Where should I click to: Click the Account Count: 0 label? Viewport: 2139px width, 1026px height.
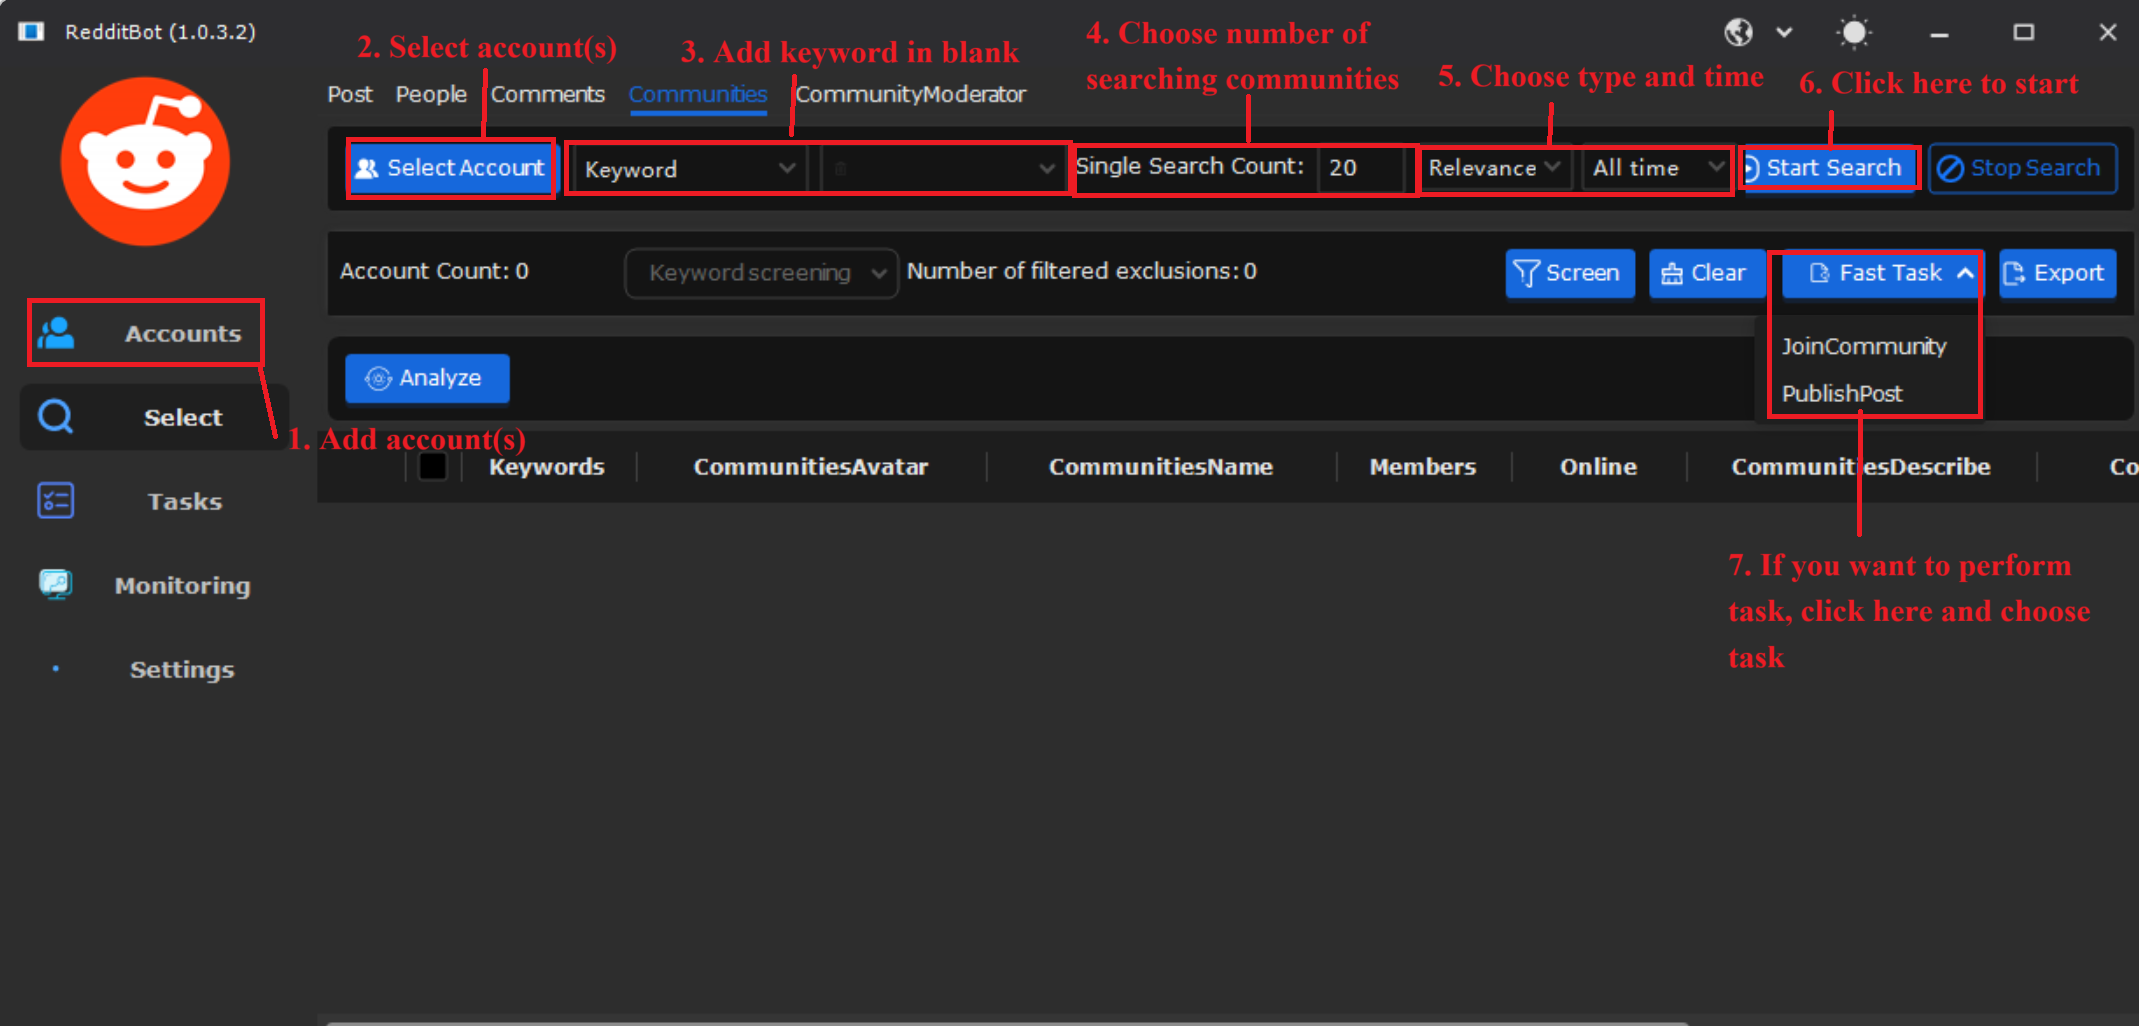[434, 271]
